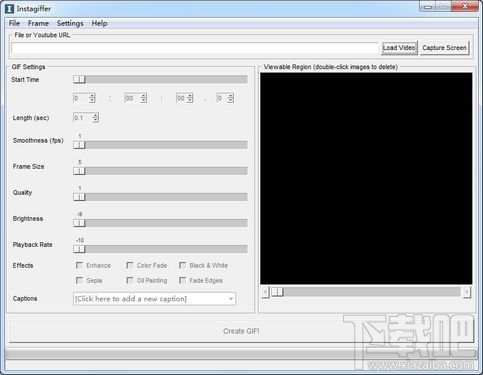The height and width of the screenshot is (375, 483).
Task: Open the Settings menu
Action: pyautogui.click(x=70, y=23)
